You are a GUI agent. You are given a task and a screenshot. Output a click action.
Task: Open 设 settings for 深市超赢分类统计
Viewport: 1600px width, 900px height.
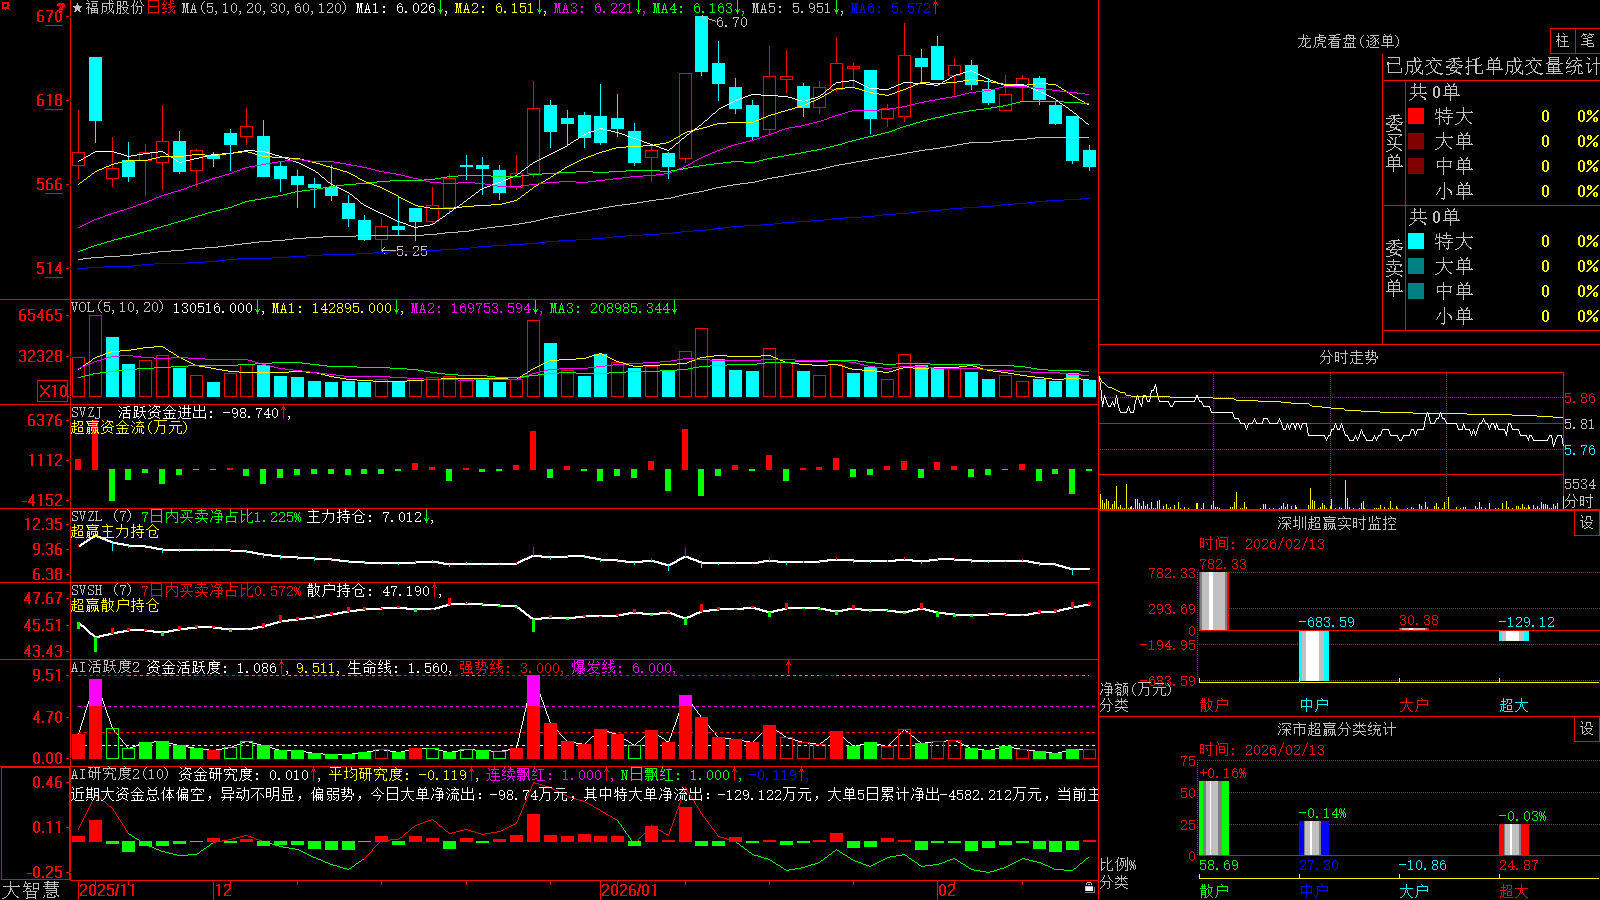pyautogui.click(x=1587, y=729)
